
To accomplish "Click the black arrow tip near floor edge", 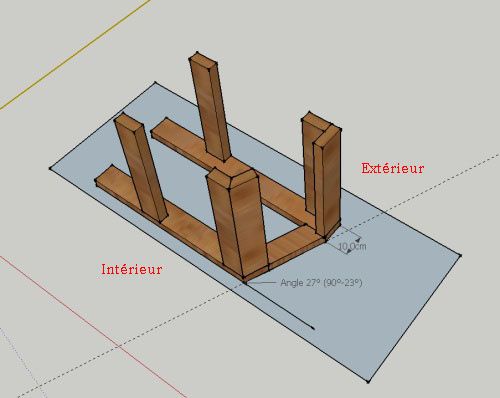I will pos(312,328).
